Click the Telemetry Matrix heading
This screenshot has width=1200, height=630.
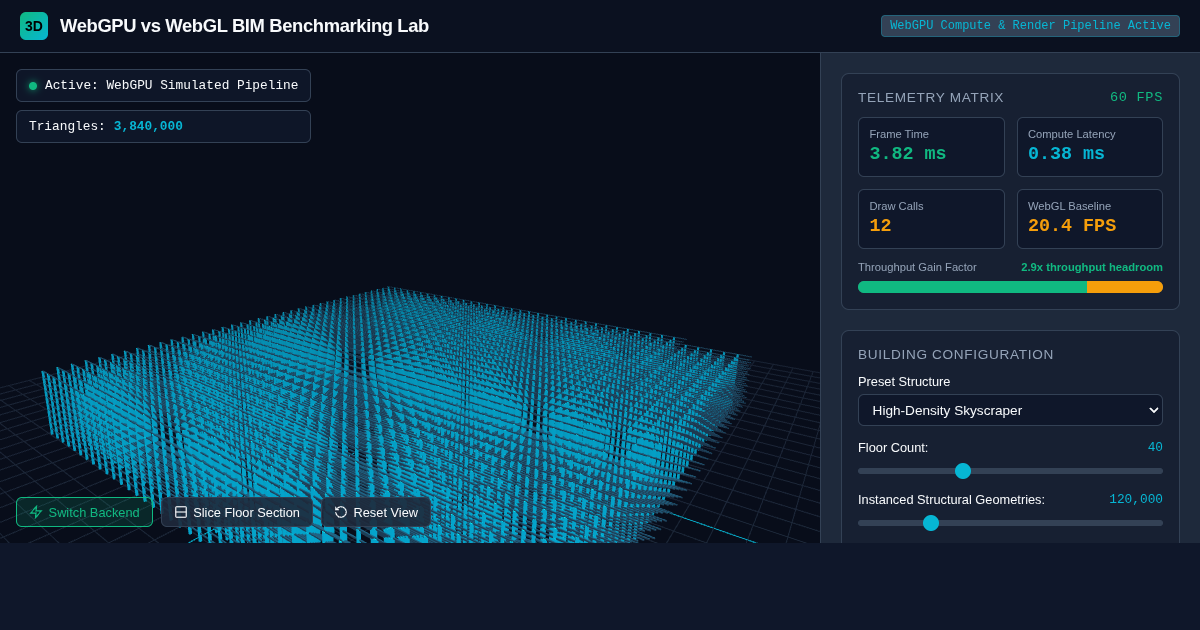[x=931, y=97]
